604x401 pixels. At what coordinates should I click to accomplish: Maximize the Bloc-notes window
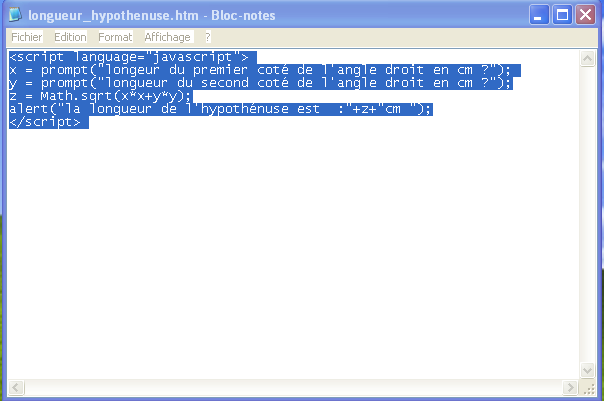(x=562, y=15)
